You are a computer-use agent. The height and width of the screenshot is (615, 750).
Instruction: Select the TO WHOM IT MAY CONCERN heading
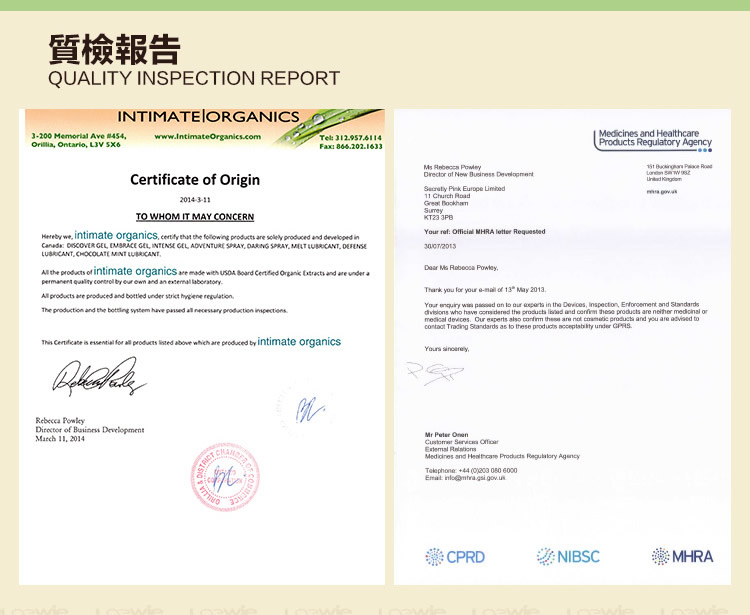pyautogui.click(x=195, y=216)
